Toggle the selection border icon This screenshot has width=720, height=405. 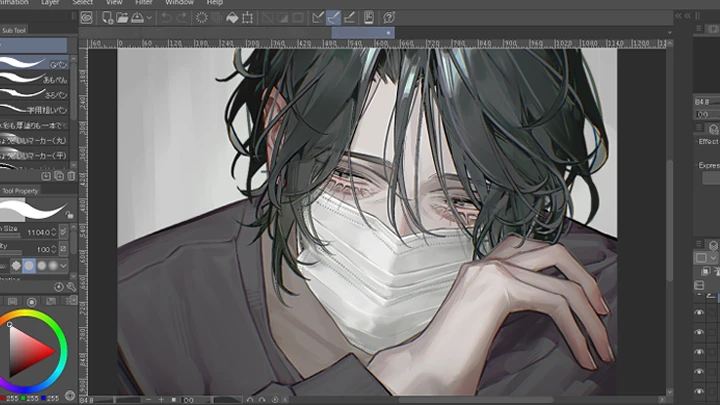point(298,18)
